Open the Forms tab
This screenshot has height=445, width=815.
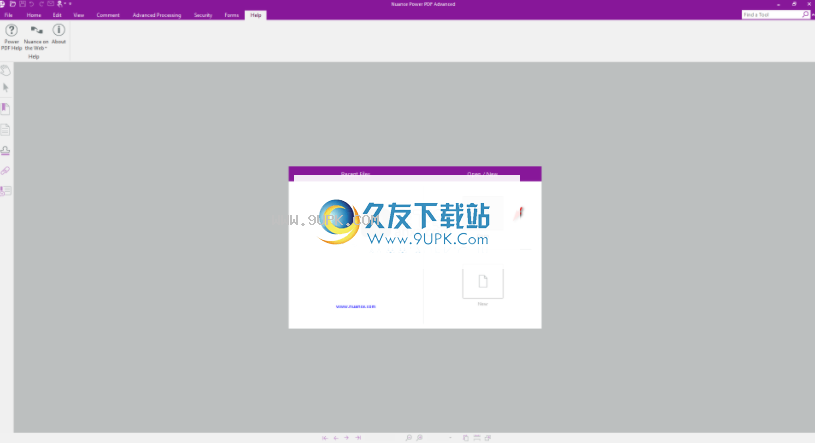point(232,15)
